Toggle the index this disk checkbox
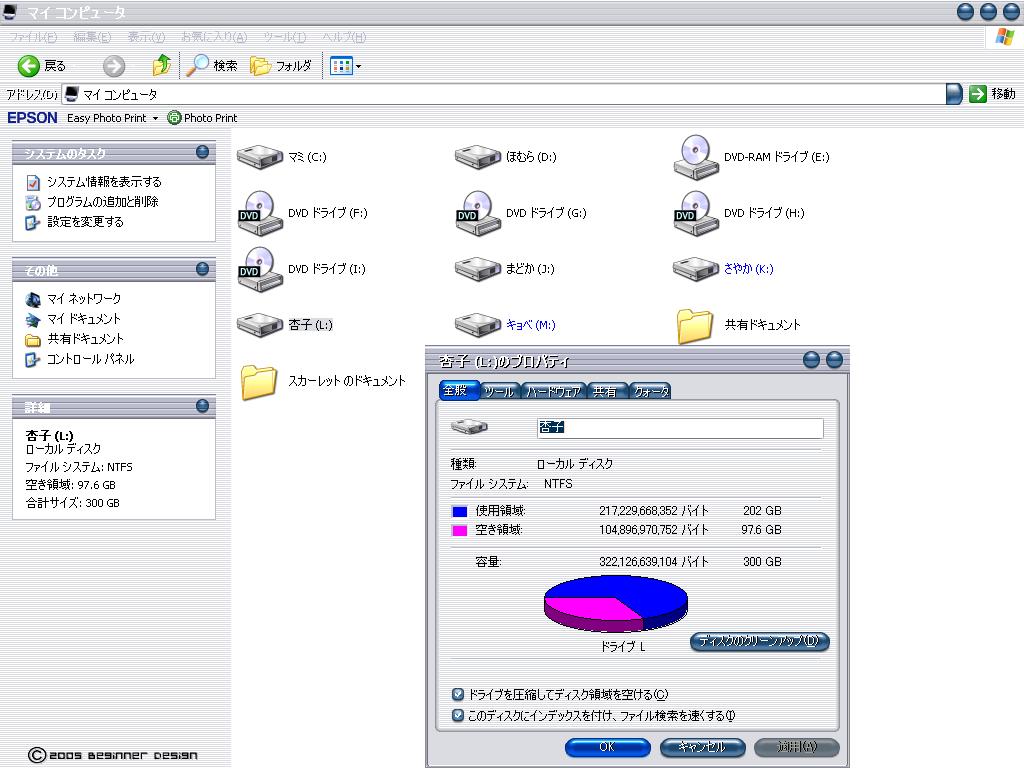The image size is (1024, 768). pyautogui.click(x=458, y=715)
